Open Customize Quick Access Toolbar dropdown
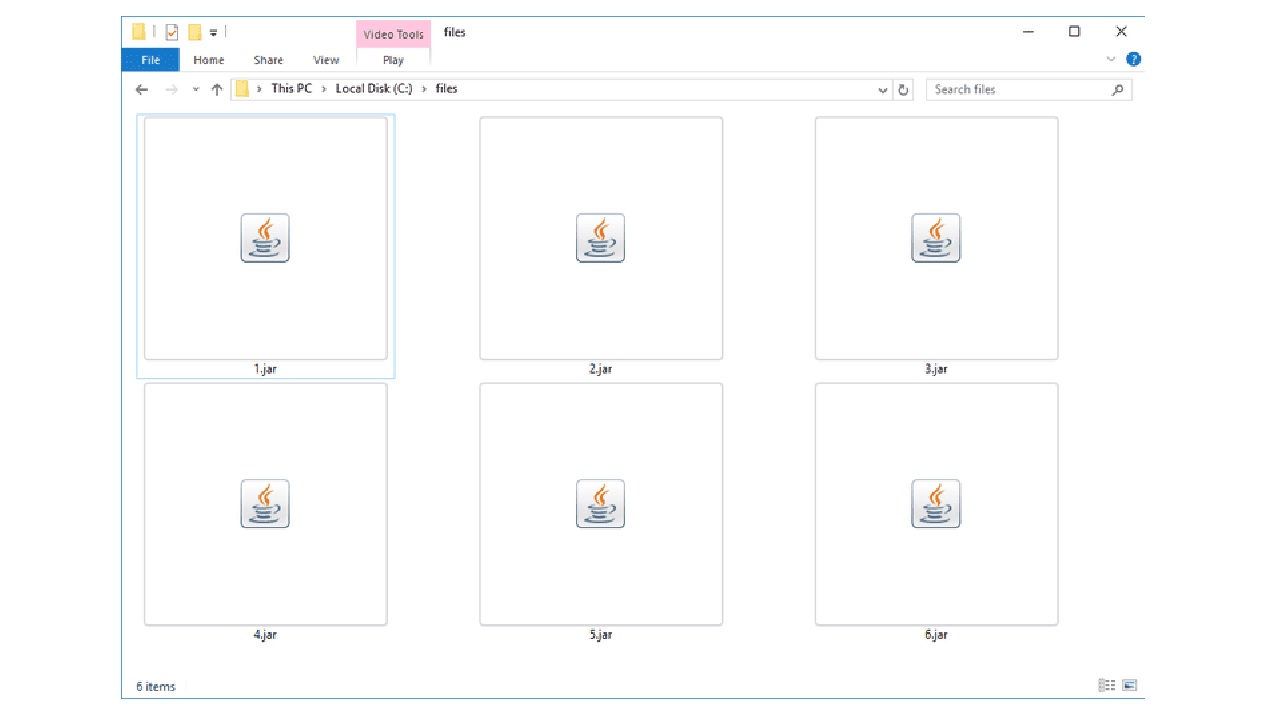This screenshot has width=1280, height=720. click(x=213, y=33)
